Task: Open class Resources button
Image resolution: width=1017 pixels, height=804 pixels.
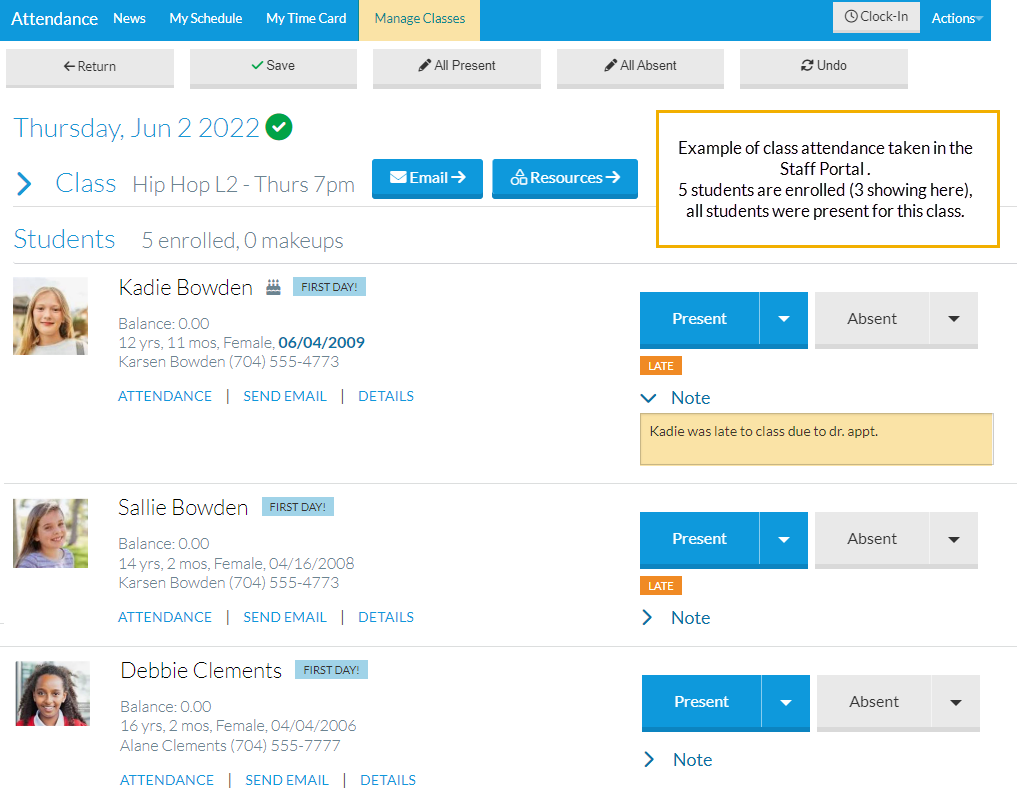Action: [x=565, y=178]
